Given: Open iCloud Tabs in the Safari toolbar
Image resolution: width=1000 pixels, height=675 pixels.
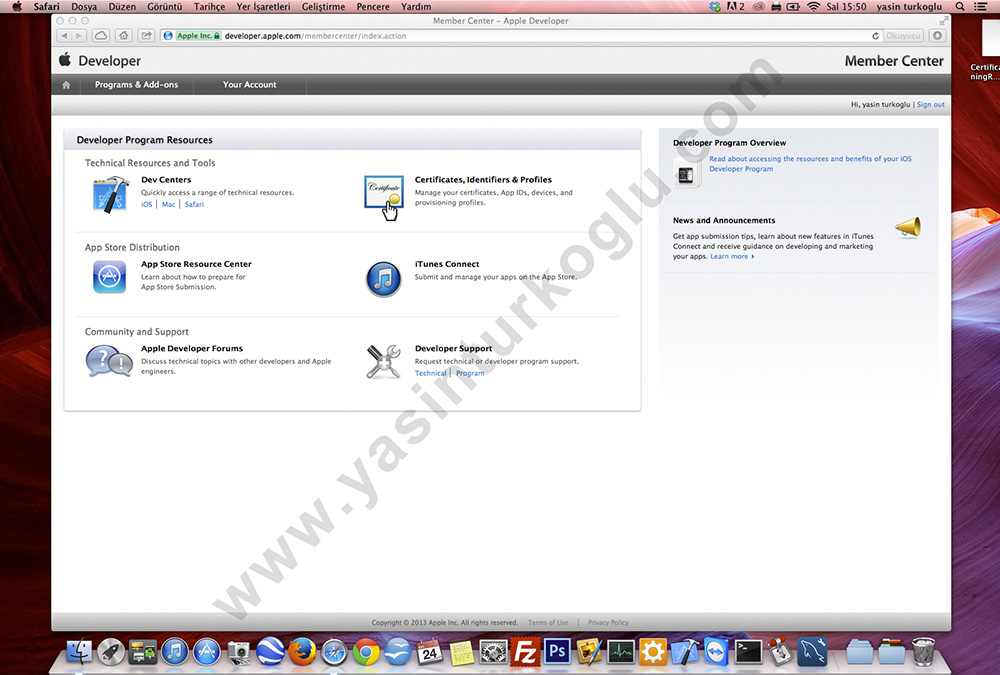Looking at the screenshot, I should tap(101, 36).
